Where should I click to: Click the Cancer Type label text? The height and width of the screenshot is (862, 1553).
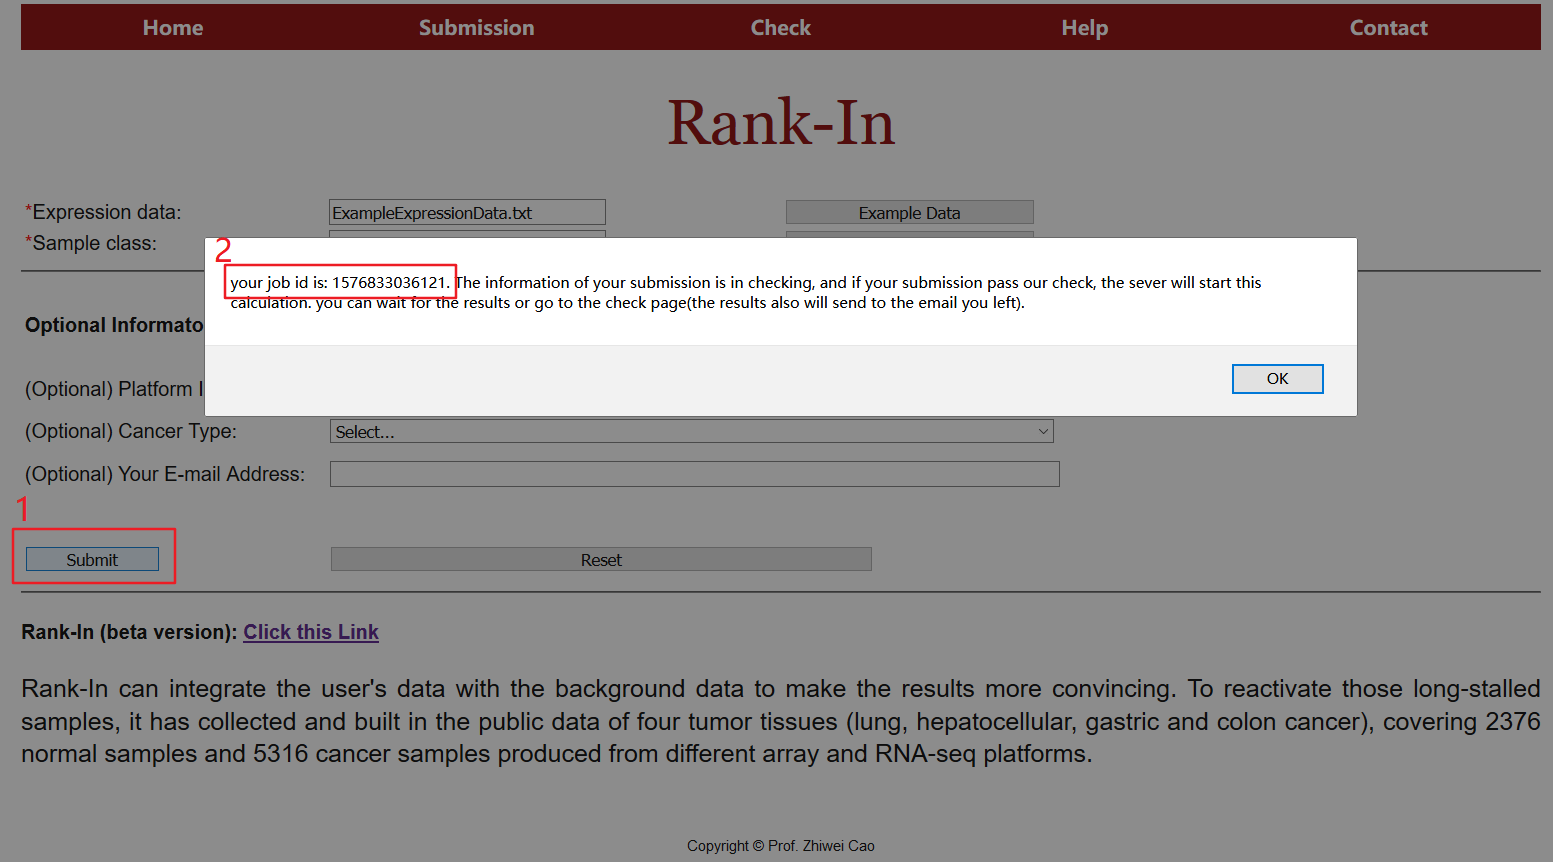131,431
